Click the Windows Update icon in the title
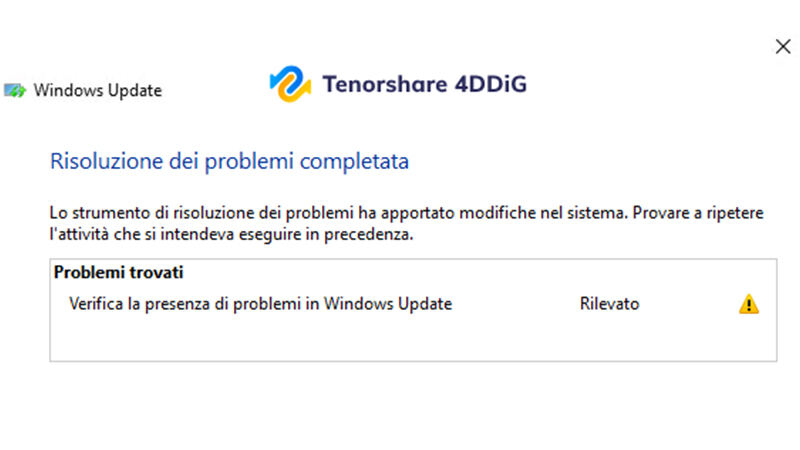 15,90
